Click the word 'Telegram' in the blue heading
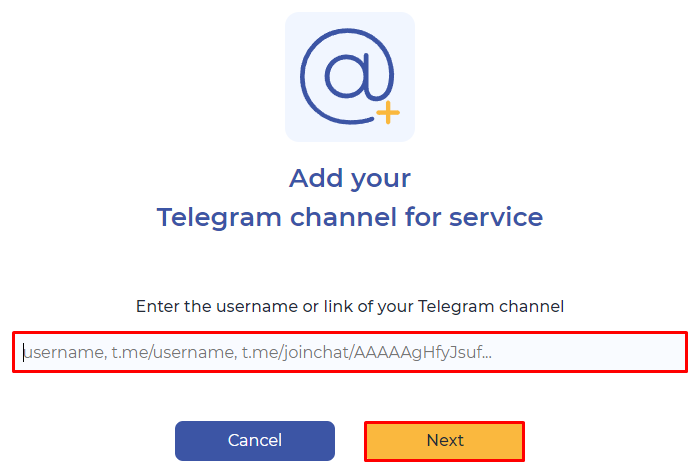The width and height of the screenshot is (697, 472). click(x=219, y=218)
